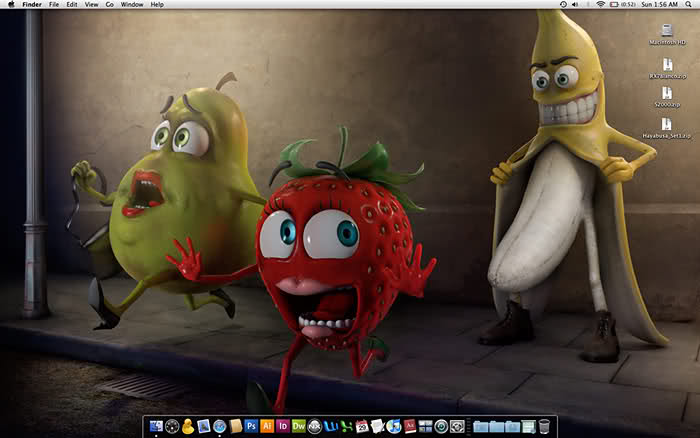Image resolution: width=700 pixels, height=438 pixels.
Task: Click the battery status indicator
Action: [x=622, y=4]
